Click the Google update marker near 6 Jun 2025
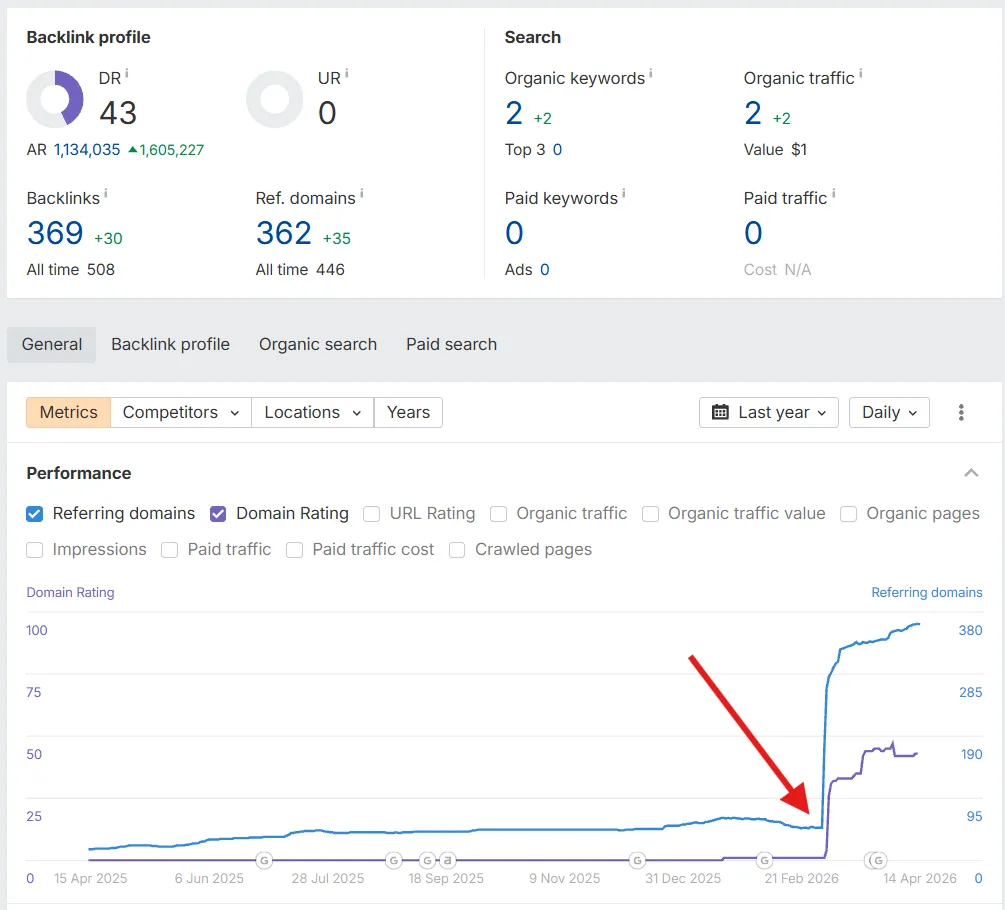The height and width of the screenshot is (910, 1005). point(264,860)
